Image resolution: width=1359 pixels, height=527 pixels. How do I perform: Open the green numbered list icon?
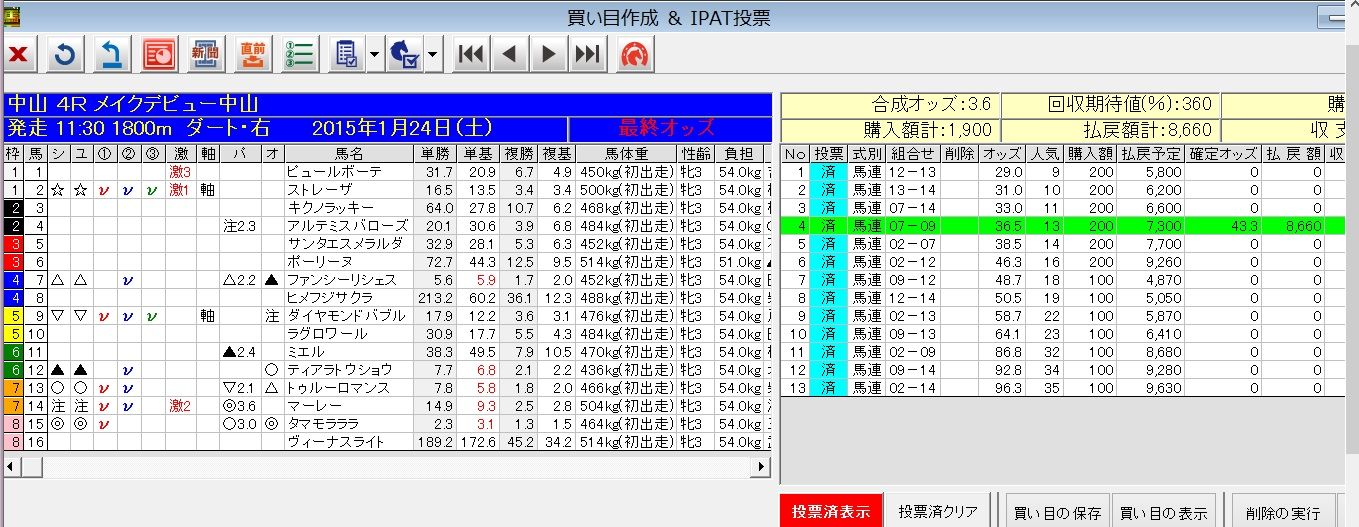click(300, 54)
